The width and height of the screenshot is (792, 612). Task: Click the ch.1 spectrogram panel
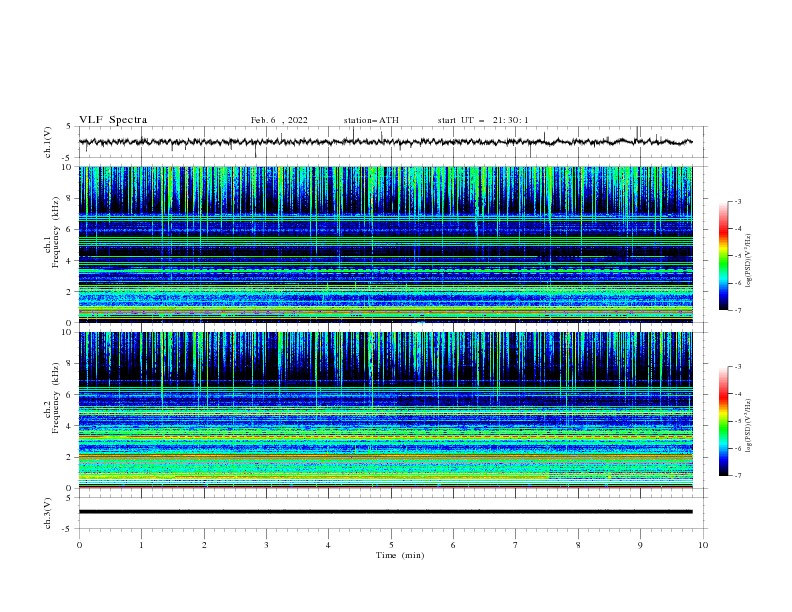click(x=385, y=244)
